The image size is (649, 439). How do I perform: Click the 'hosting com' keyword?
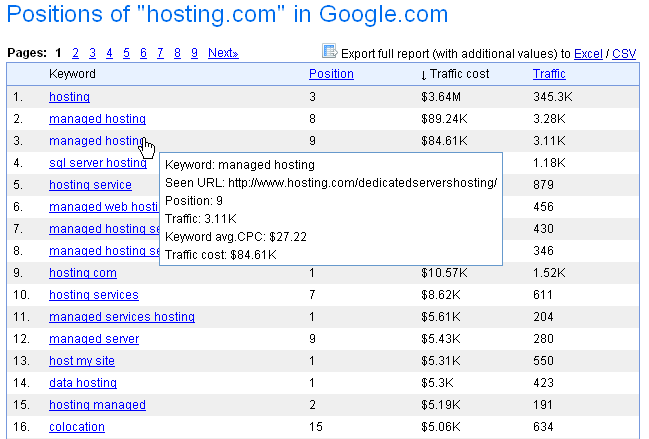point(82,273)
